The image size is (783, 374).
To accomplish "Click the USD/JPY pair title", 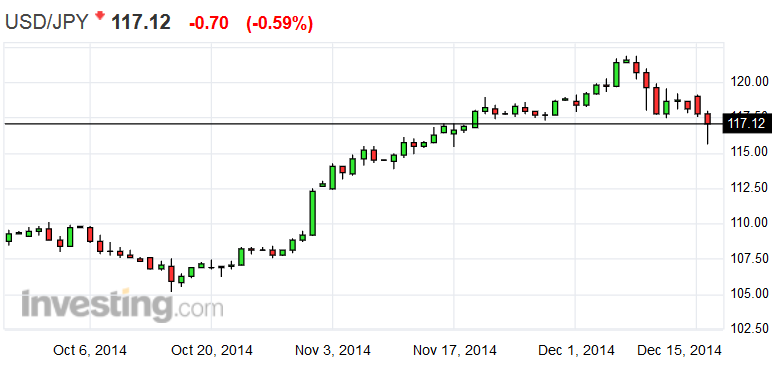I will click(47, 22).
